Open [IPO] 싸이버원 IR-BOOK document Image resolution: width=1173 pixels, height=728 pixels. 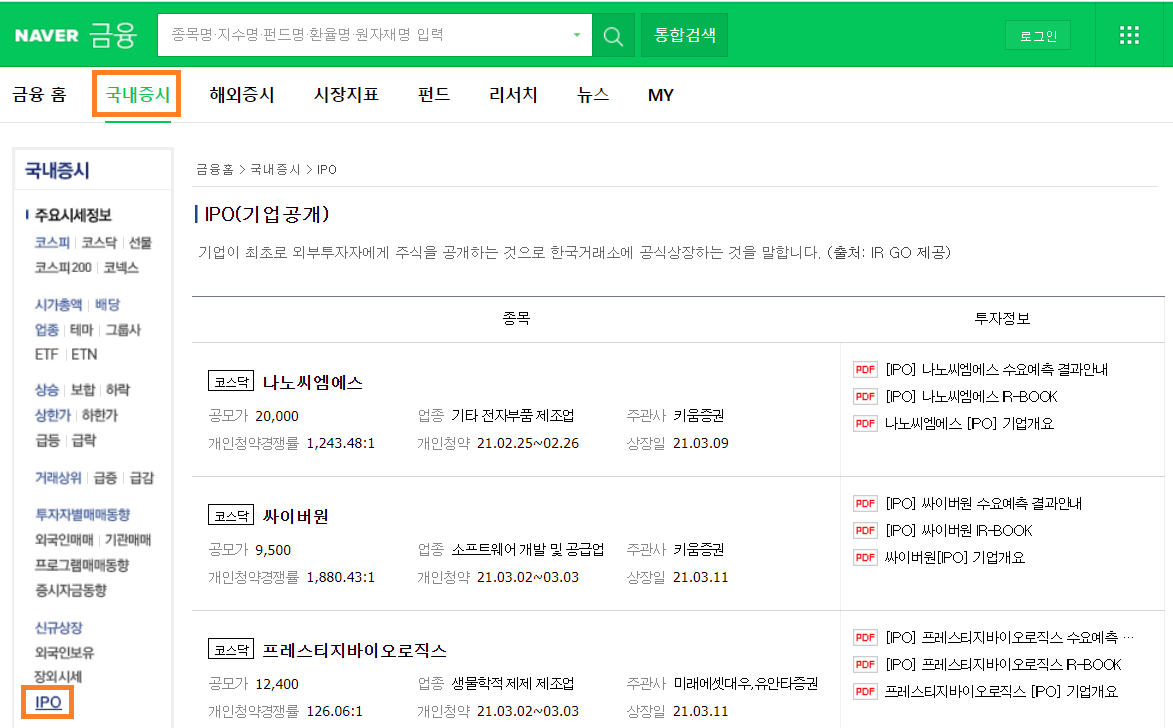pyautogui.click(x=959, y=530)
